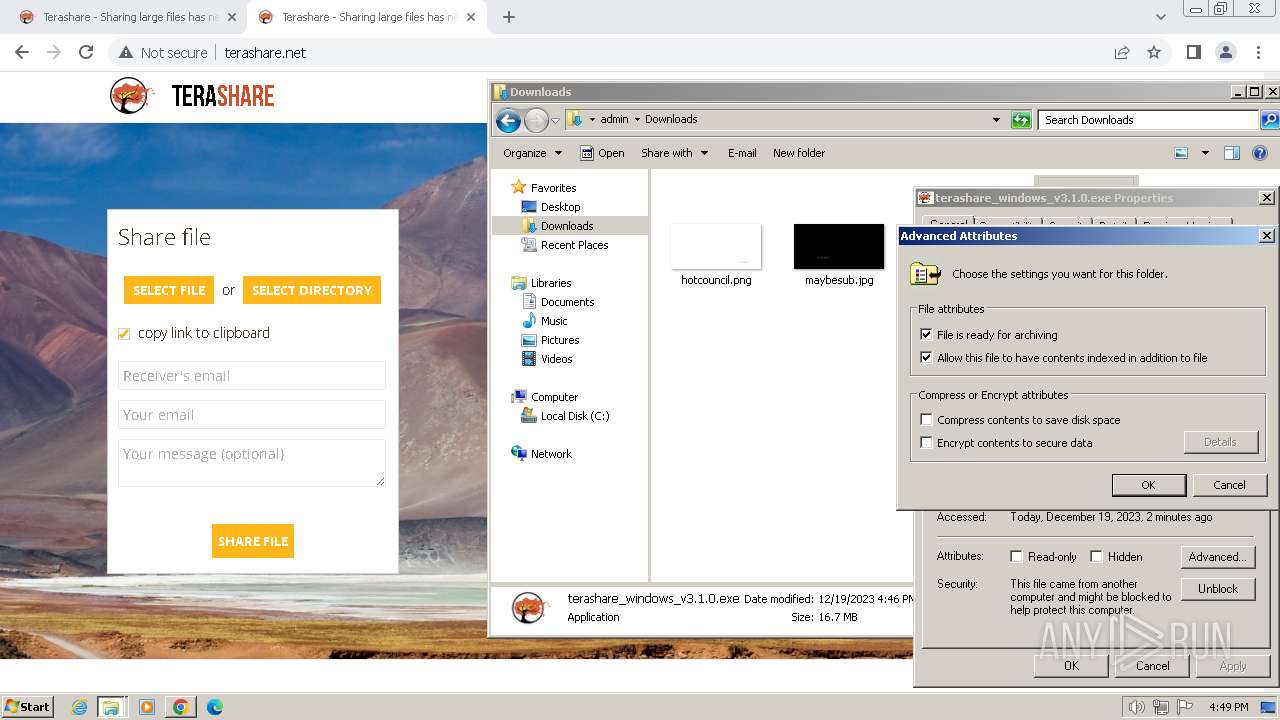Click the share page icon in address bar
The height and width of the screenshot is (720, 1280).
pyautogui.click(x=1122, y=52)
